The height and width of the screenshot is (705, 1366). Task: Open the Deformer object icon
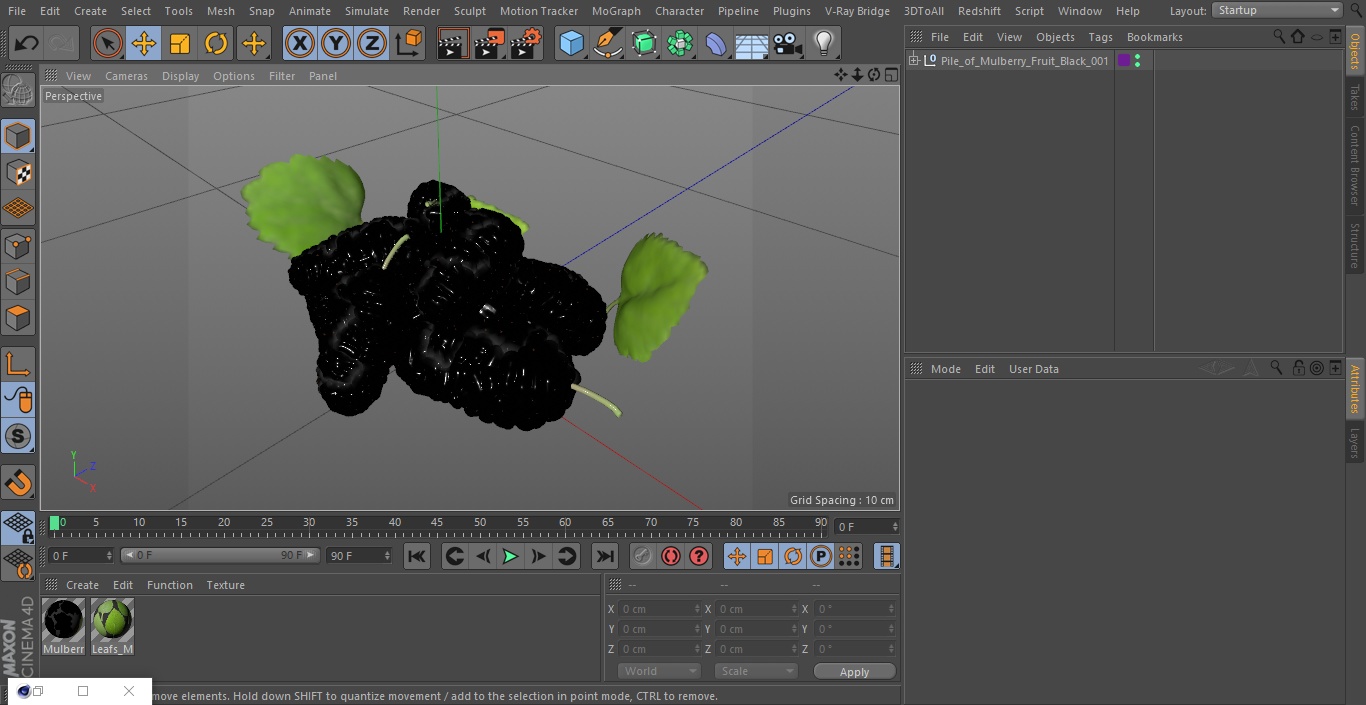pyautogui.click(x=716, y=43)
